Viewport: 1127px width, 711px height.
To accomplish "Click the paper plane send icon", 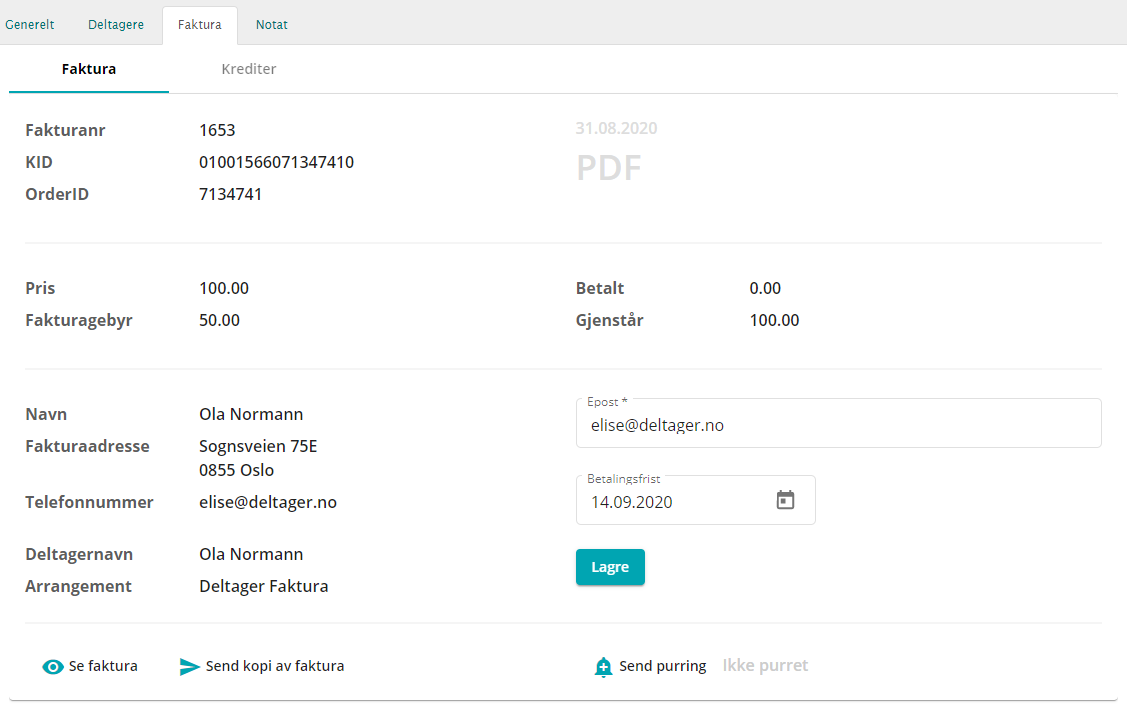I will point(189,667).
